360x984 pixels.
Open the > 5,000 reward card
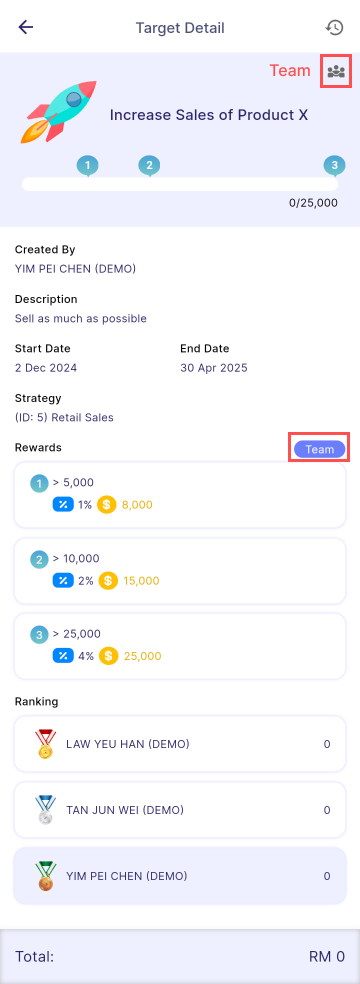click(x=180, y=495)
